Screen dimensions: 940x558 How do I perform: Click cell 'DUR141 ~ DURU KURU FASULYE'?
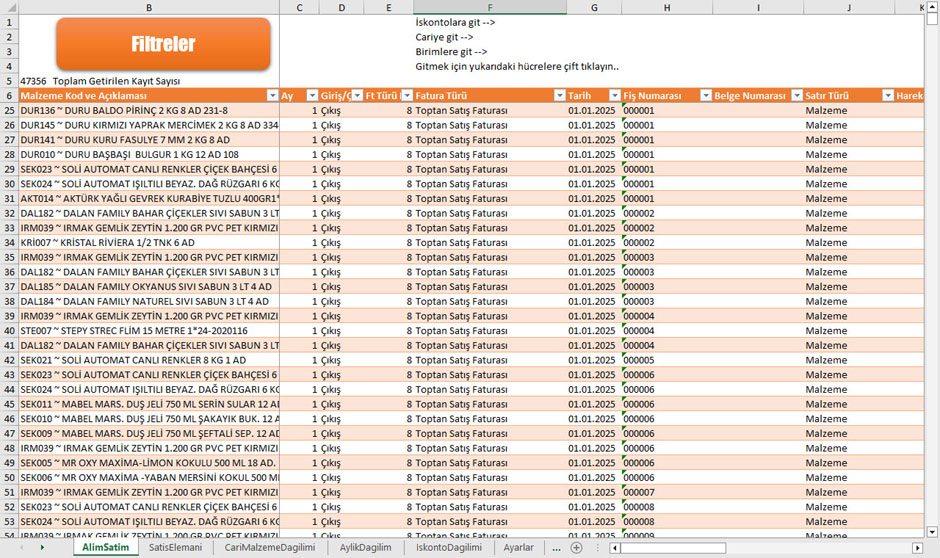(149, 140)
